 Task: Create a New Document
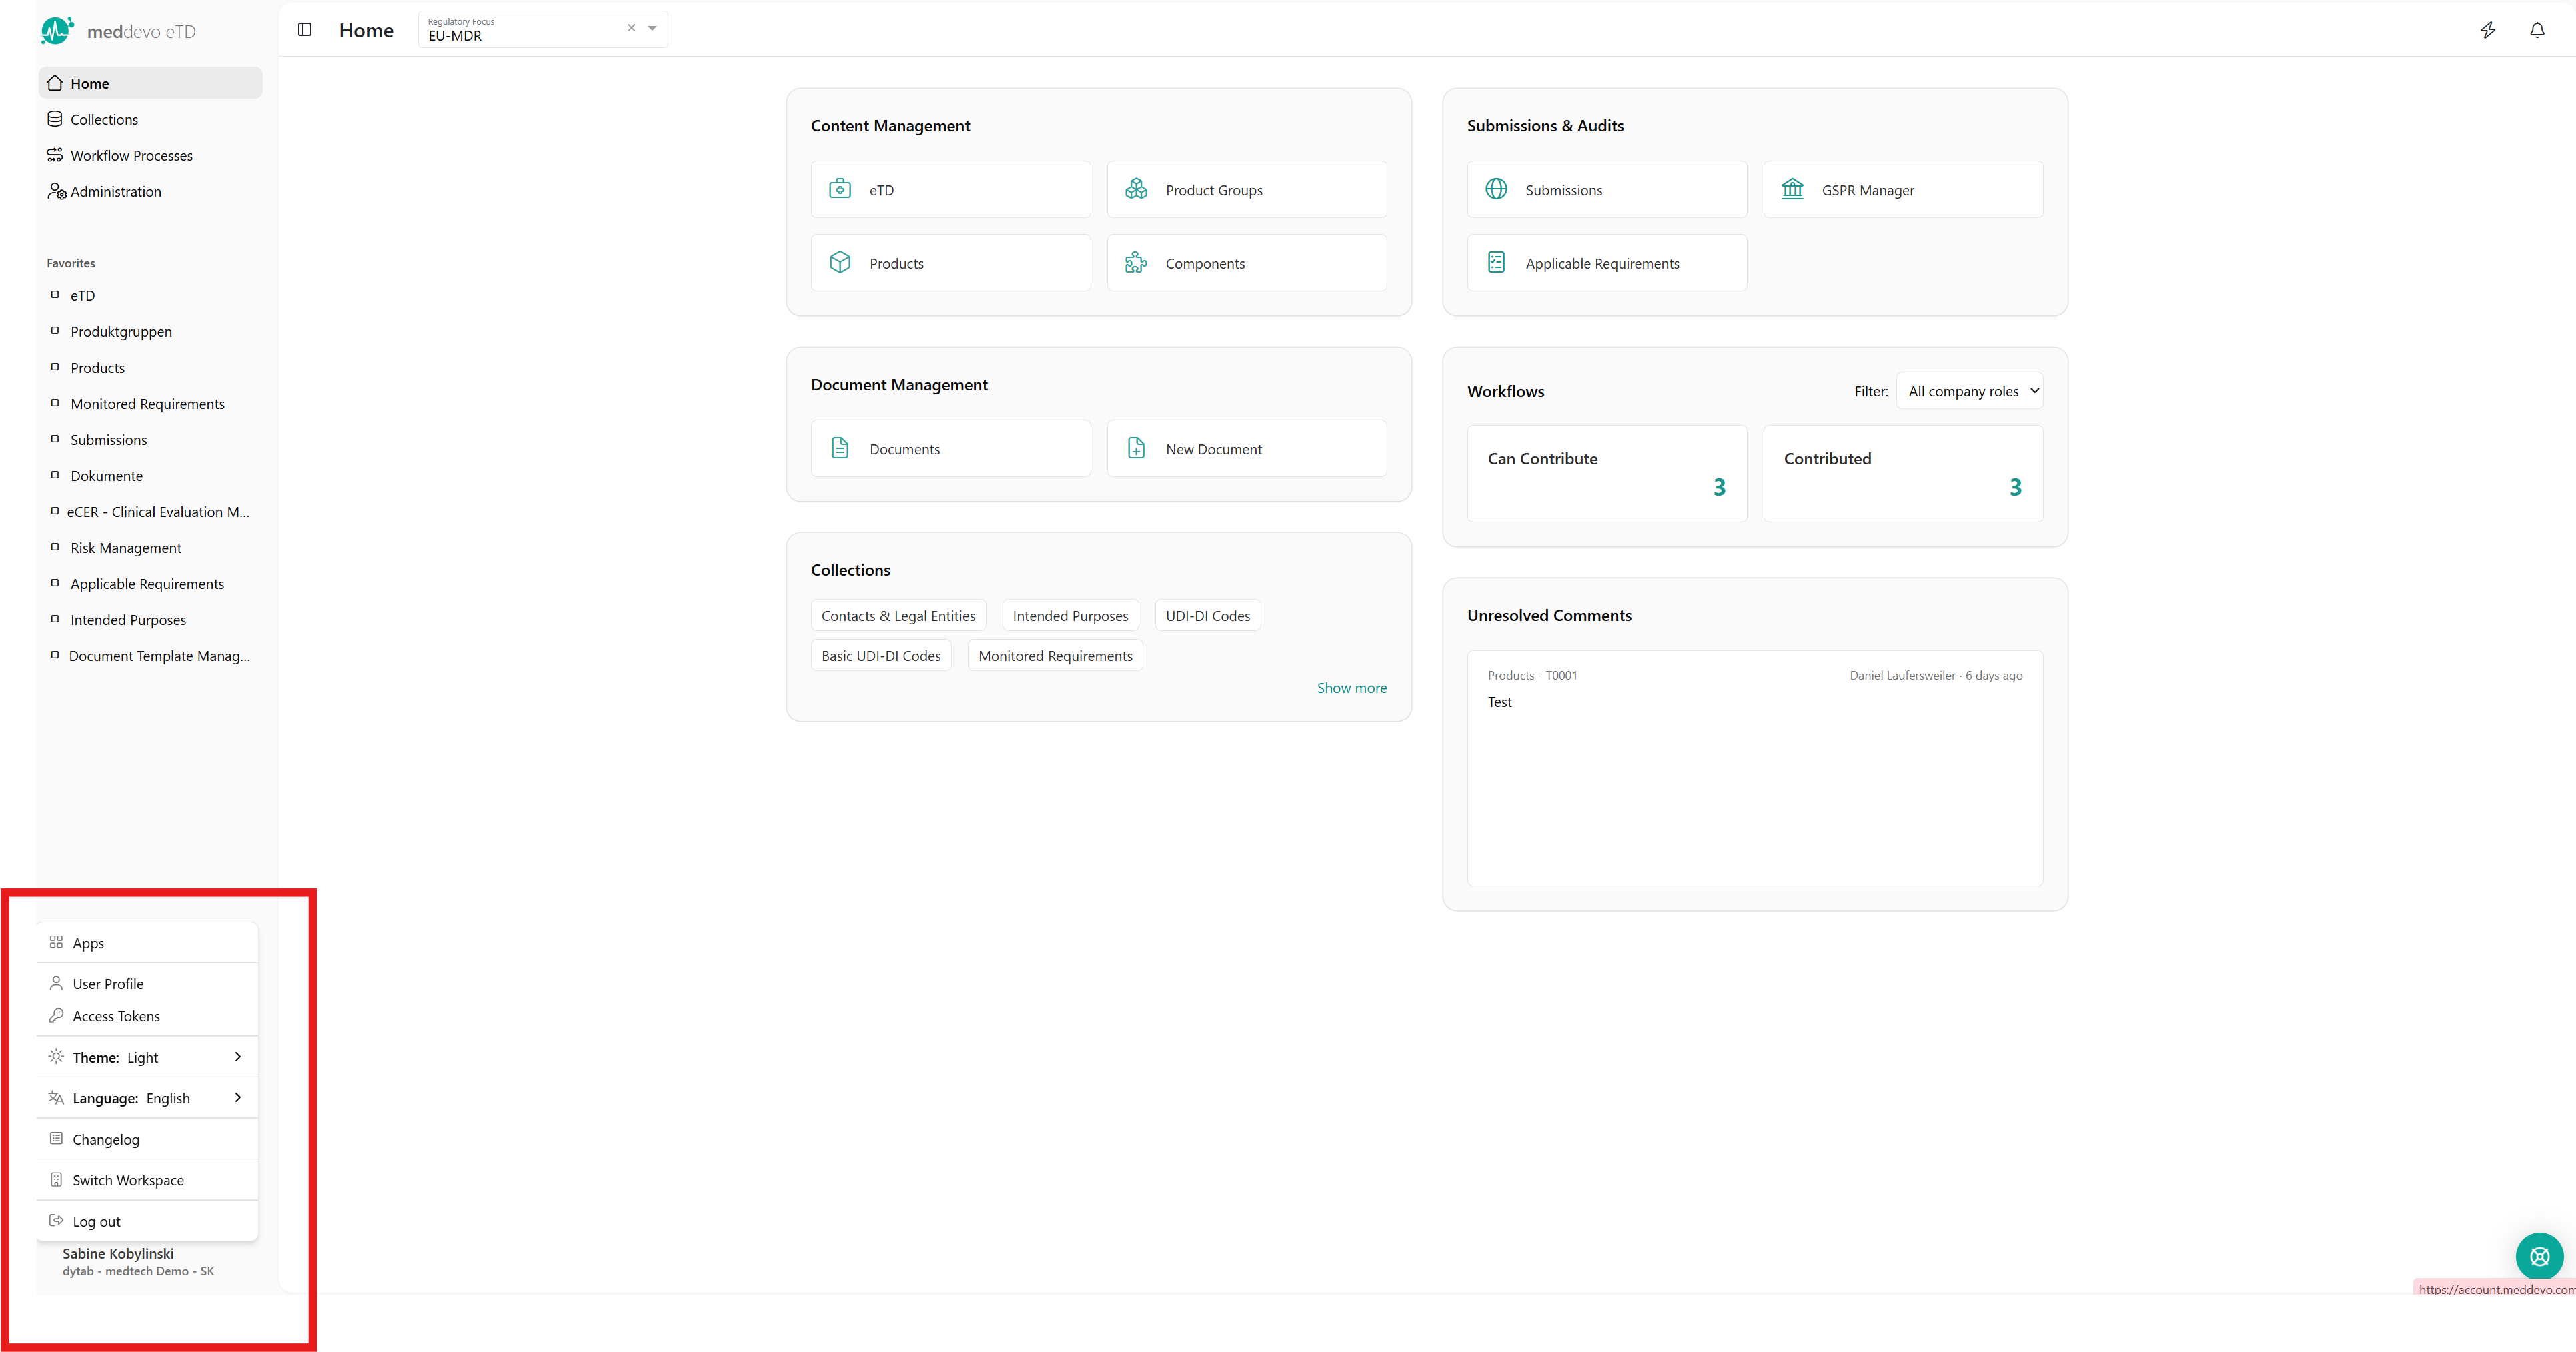click(1246, 449)
